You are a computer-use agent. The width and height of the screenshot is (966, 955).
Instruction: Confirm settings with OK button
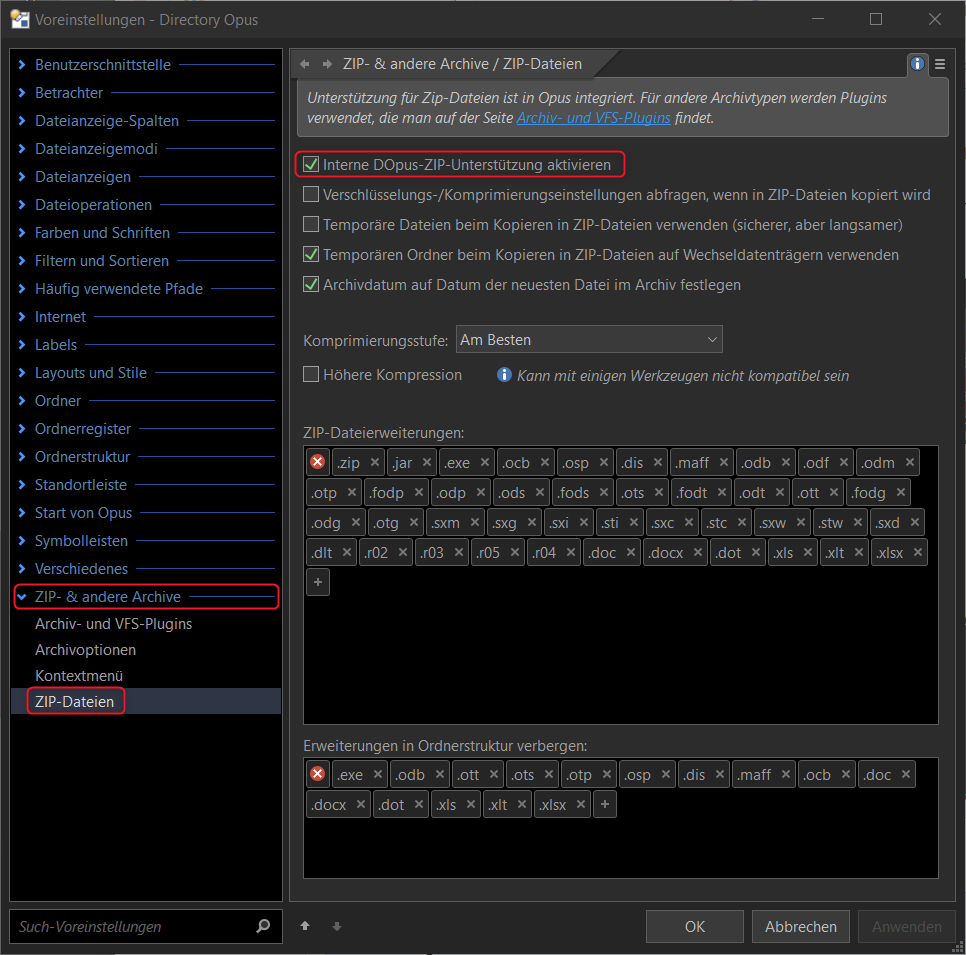pyautogui.click(x=695, y=927)
